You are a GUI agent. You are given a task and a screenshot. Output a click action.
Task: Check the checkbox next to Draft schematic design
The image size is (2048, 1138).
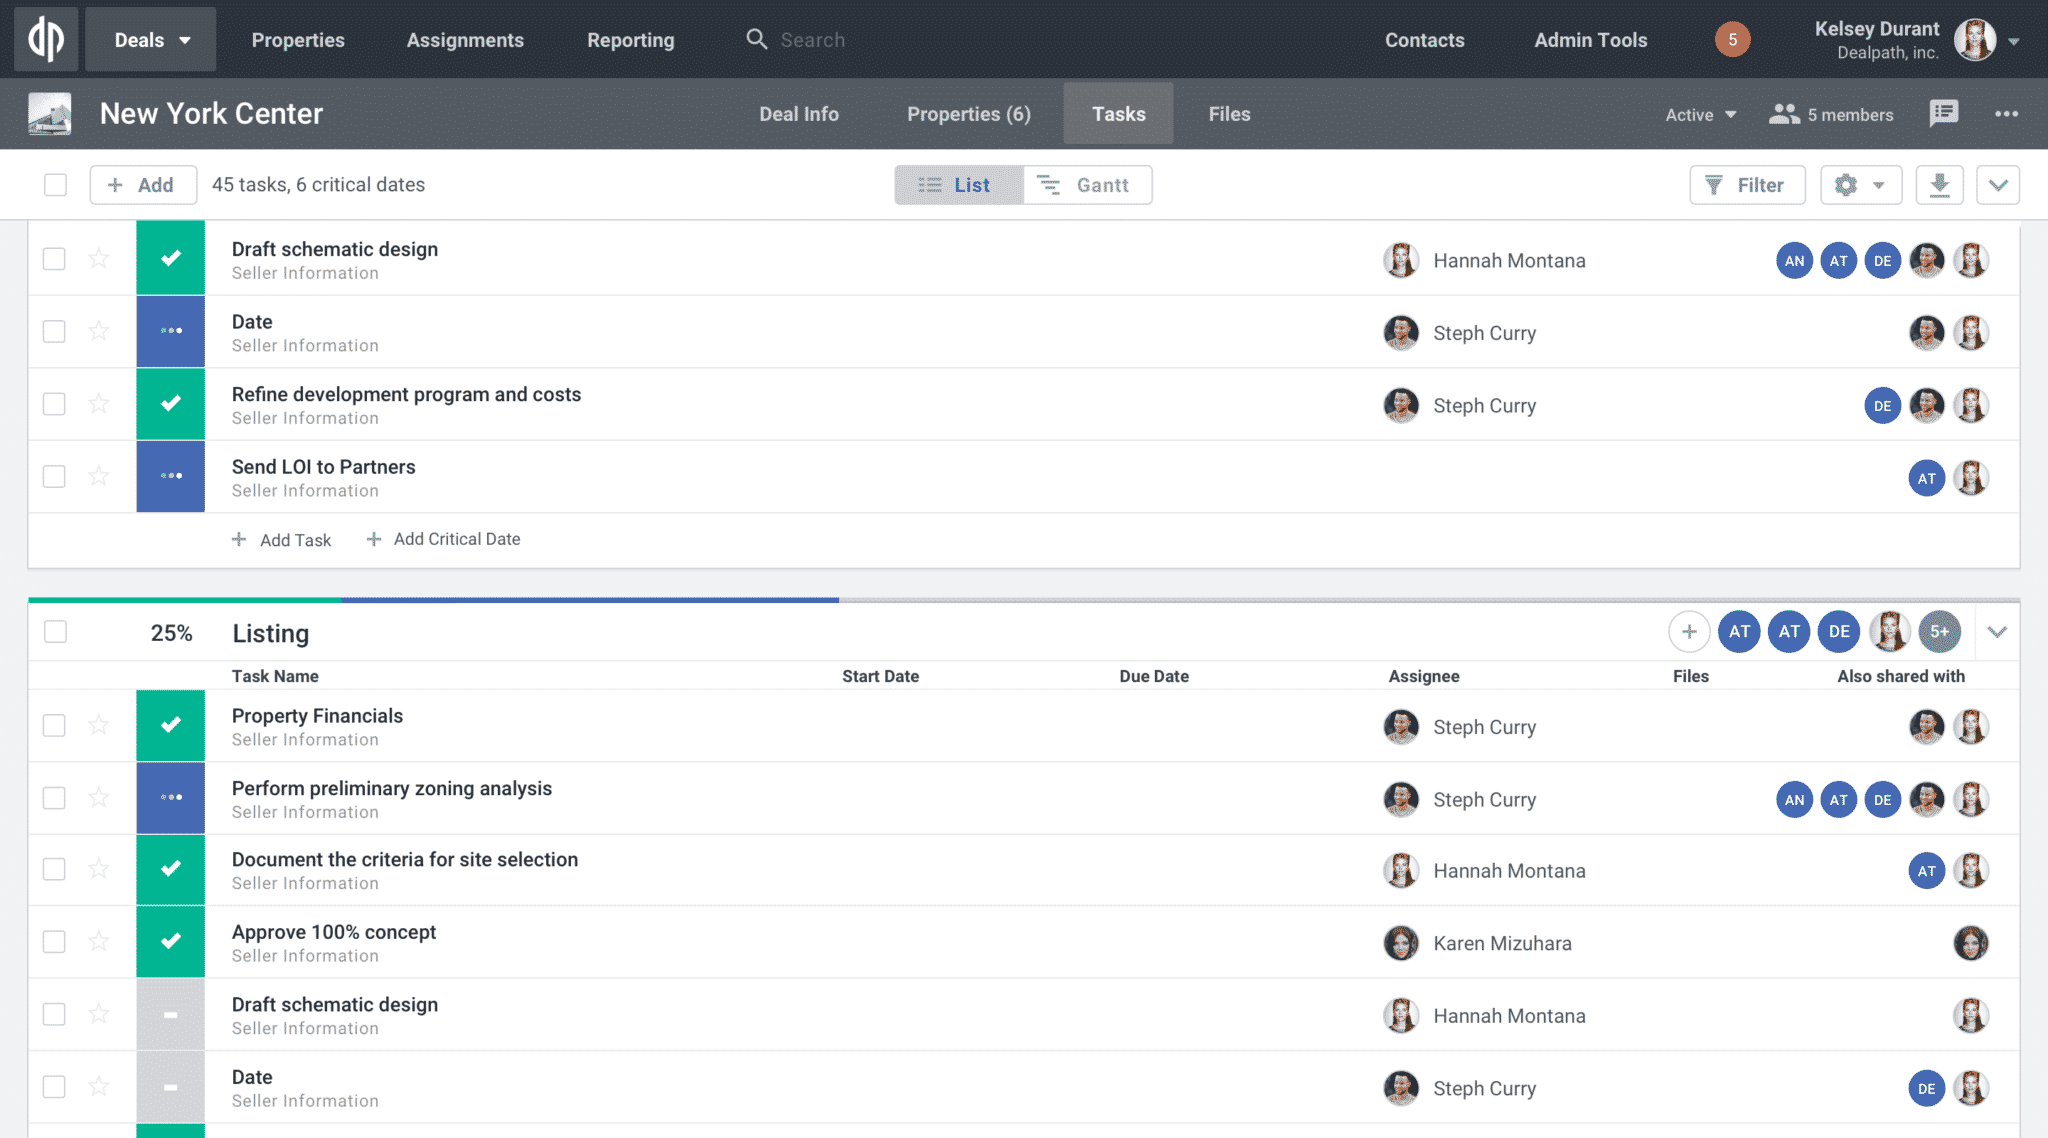53,258
